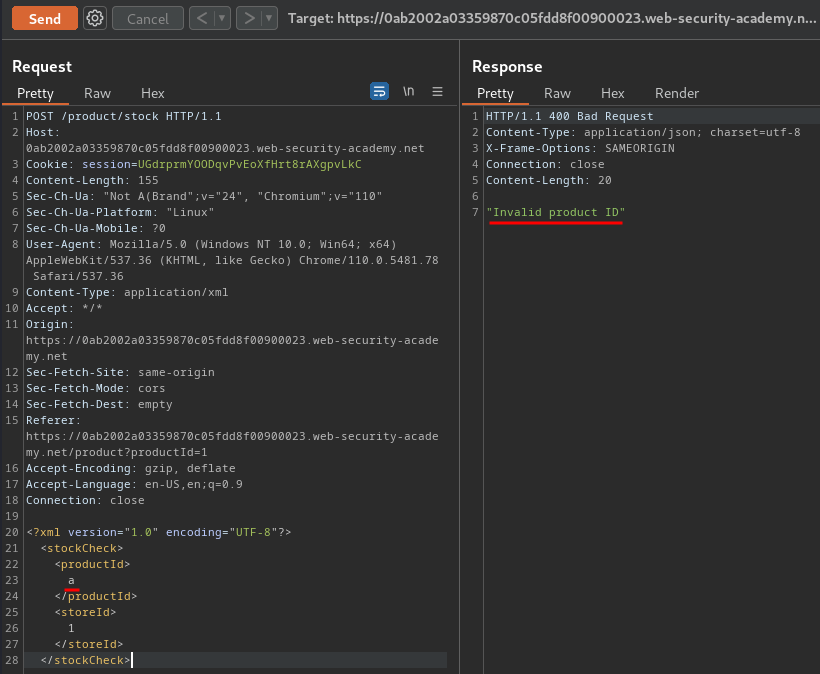Go forward to next request arrow
The image size is (820, 674).
tap(249, 18)
